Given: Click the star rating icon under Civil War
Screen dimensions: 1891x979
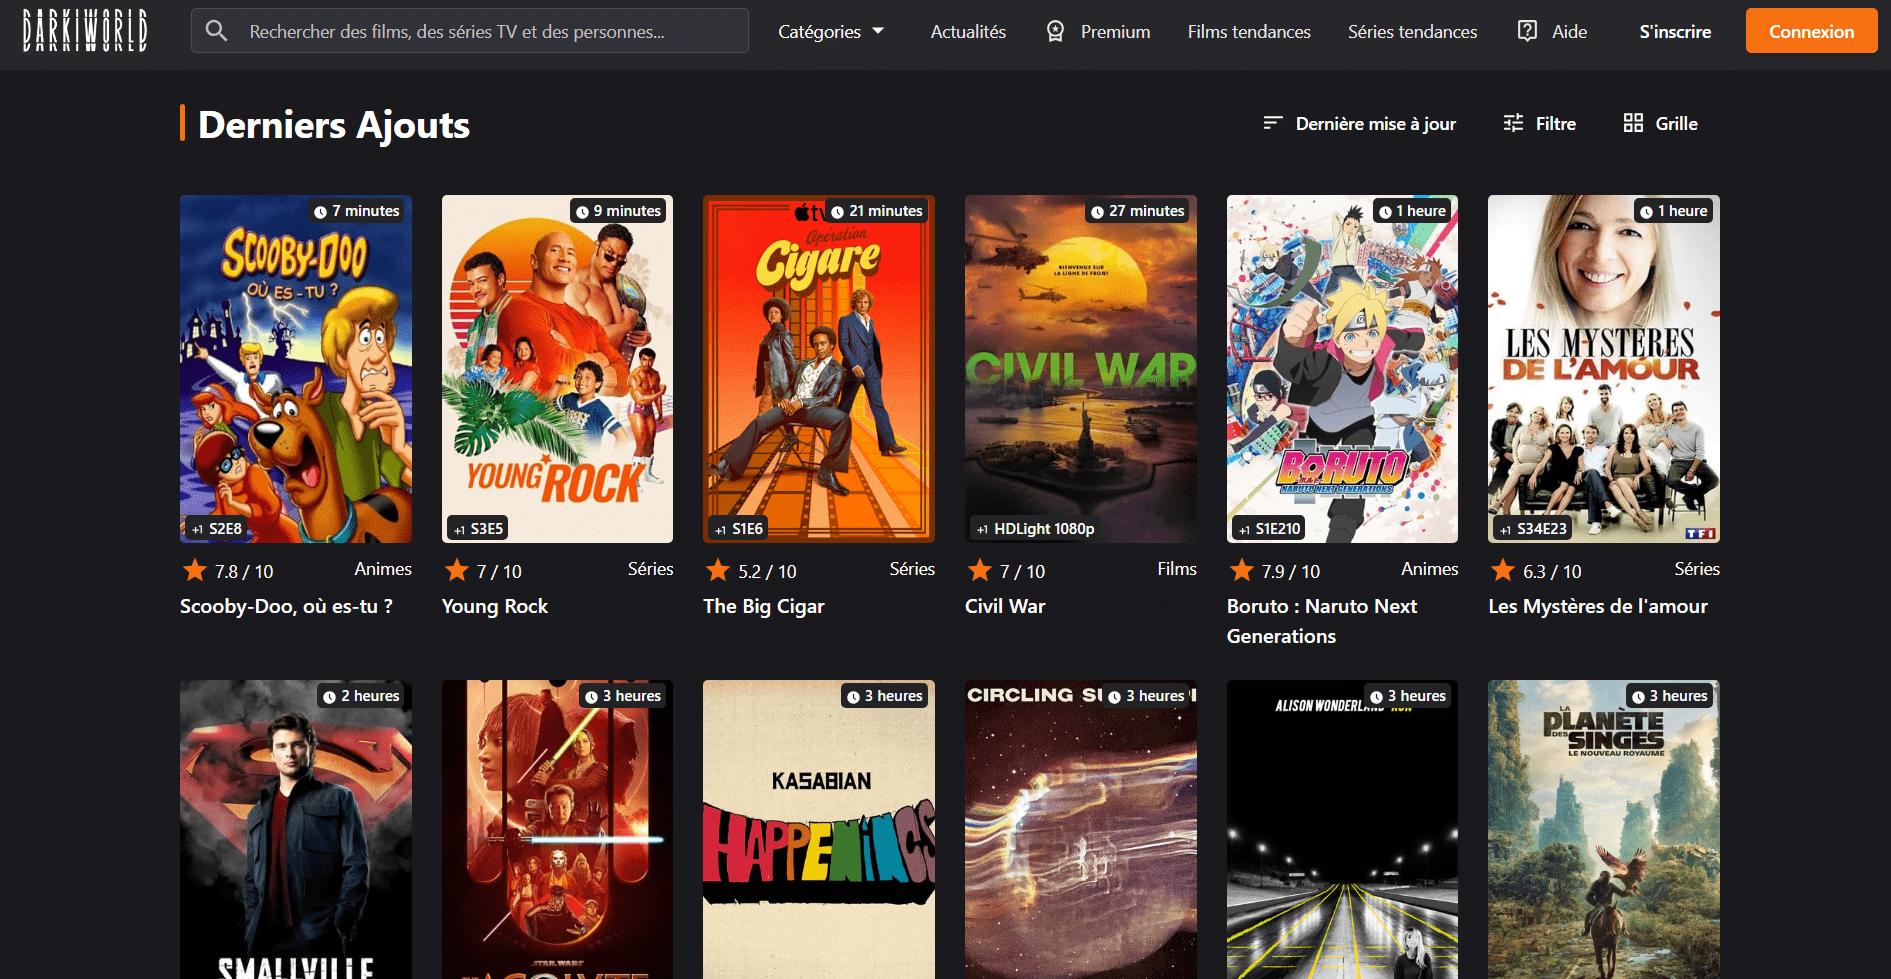Looking at the screenshot, I should pos(980,570).
